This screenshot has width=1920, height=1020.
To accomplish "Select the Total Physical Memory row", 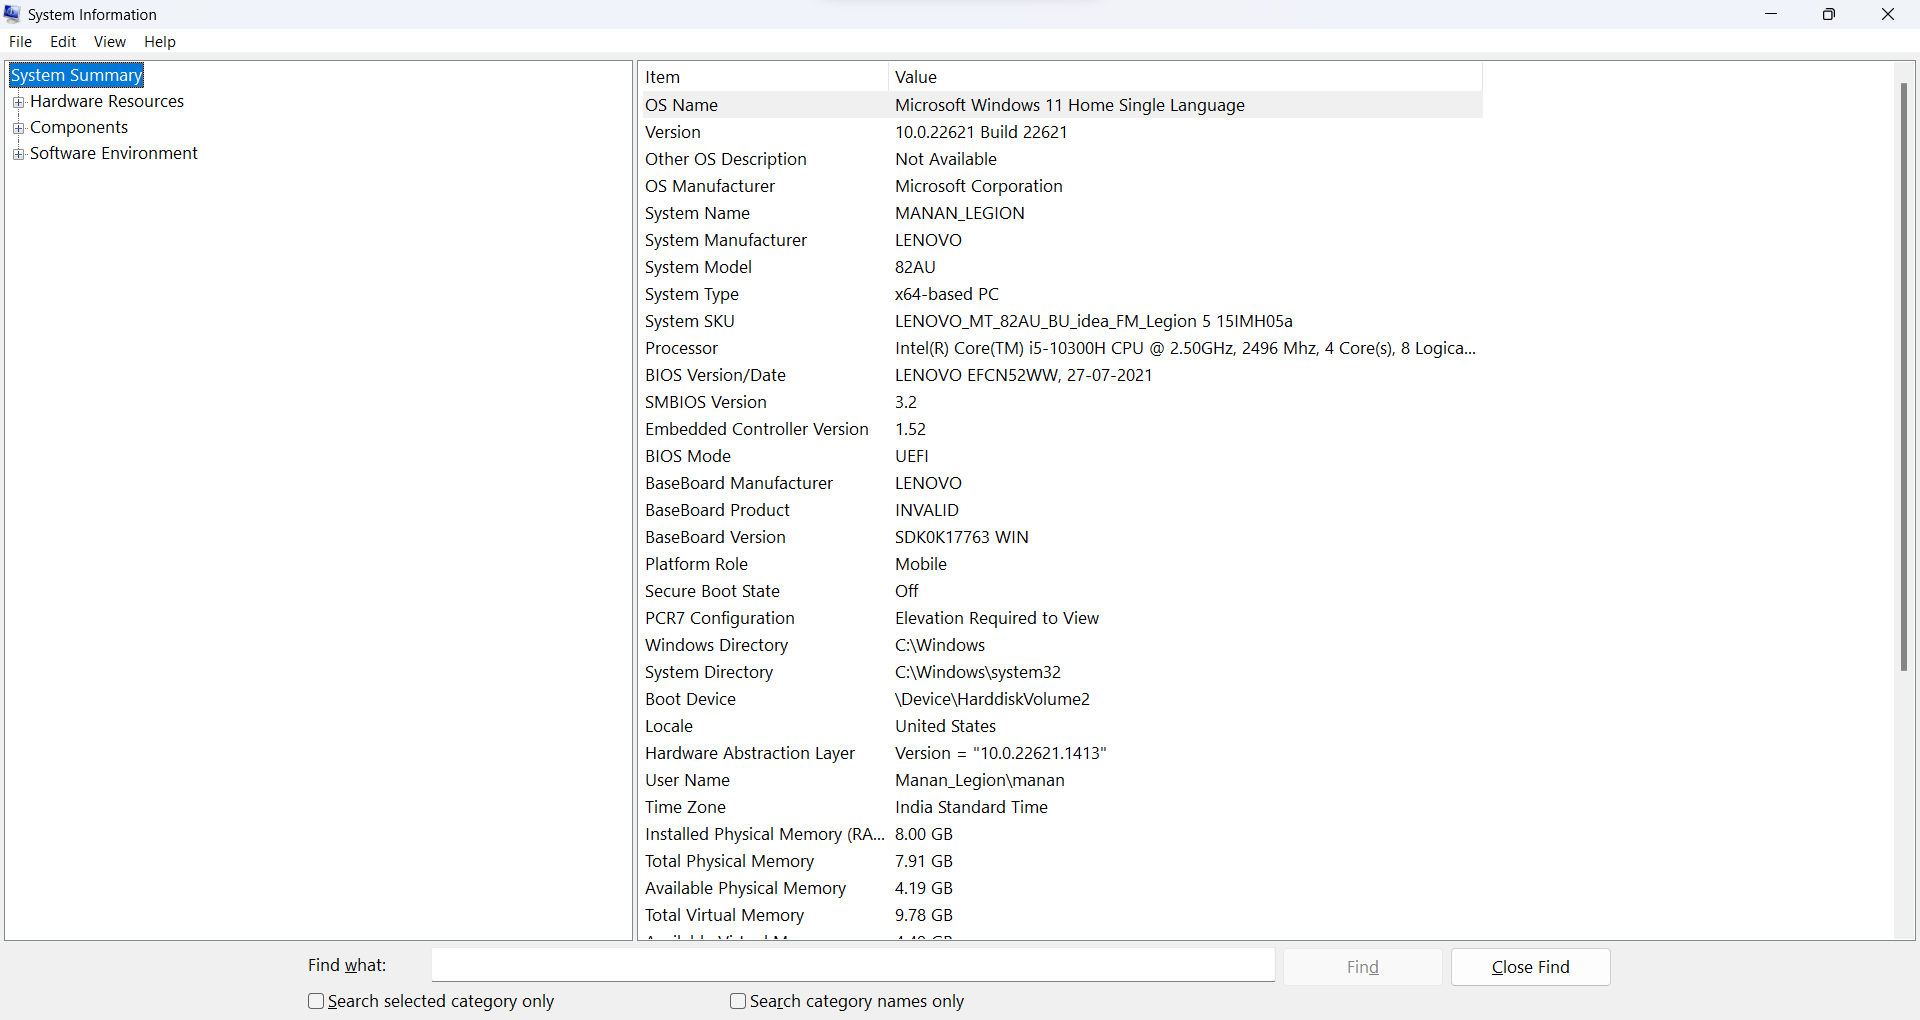I will point(1060,861).
